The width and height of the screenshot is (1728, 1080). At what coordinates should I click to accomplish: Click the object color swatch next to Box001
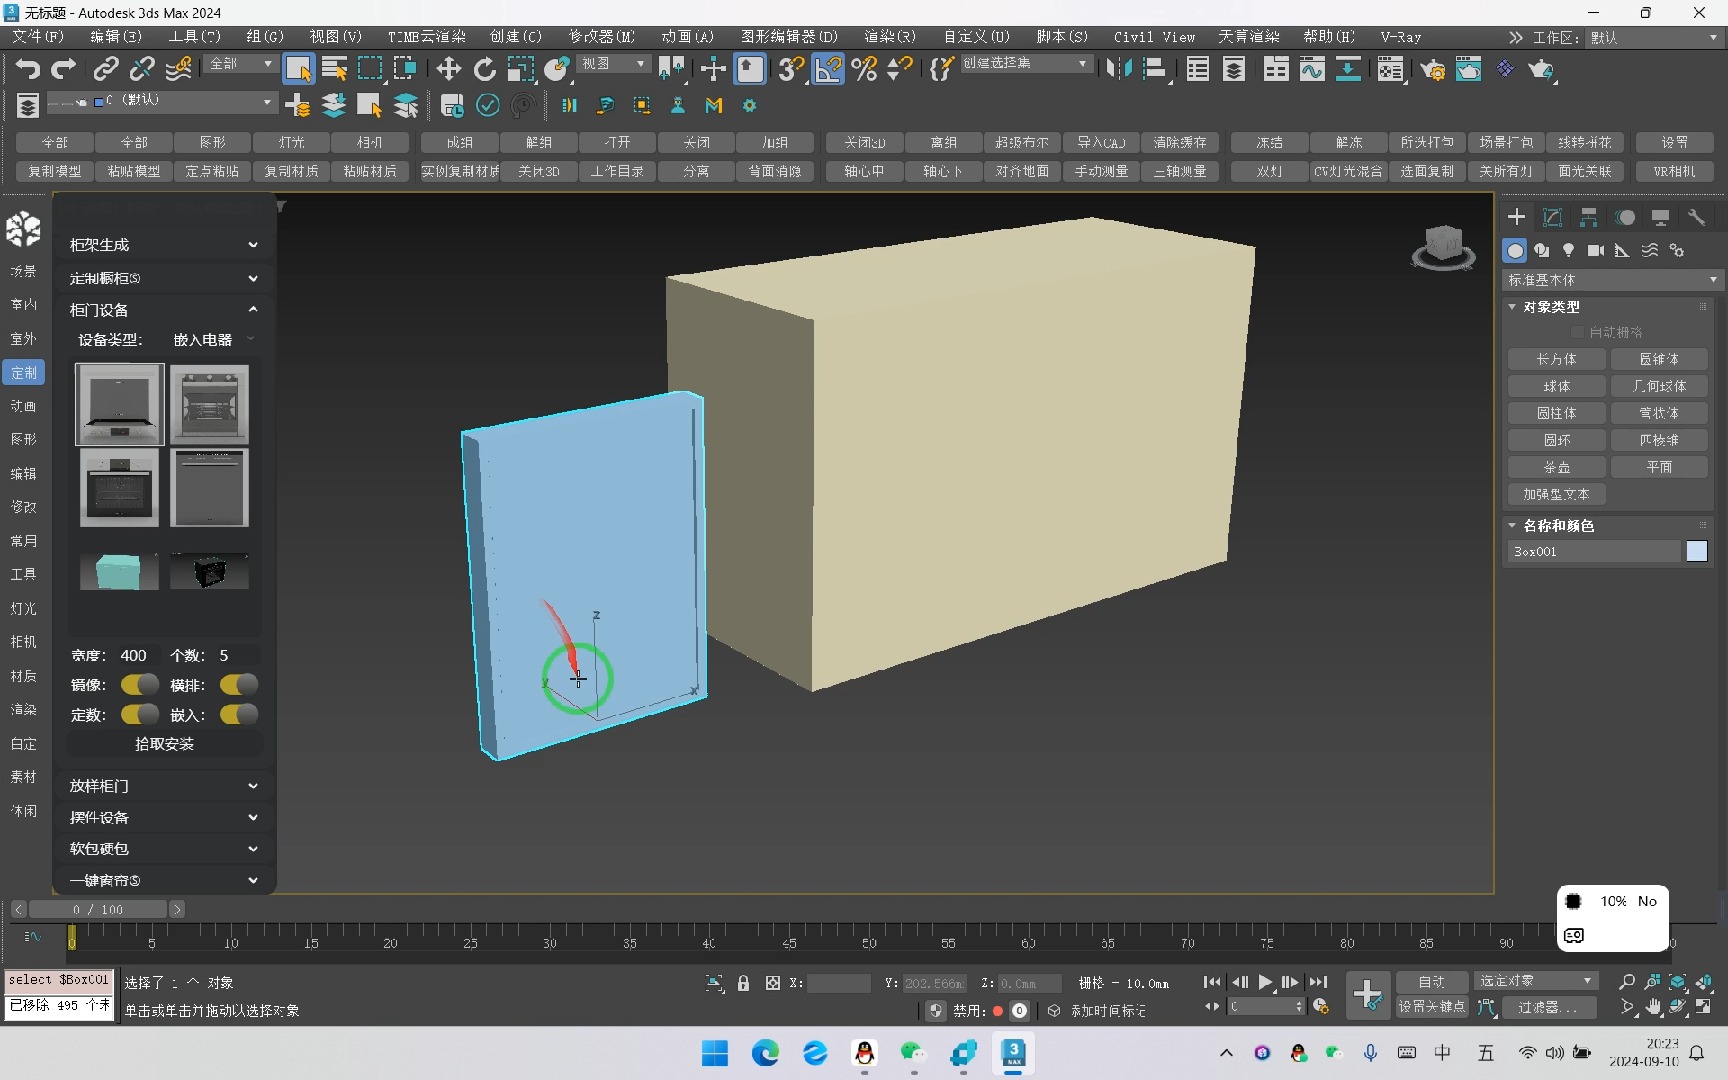coord(1696,551)
